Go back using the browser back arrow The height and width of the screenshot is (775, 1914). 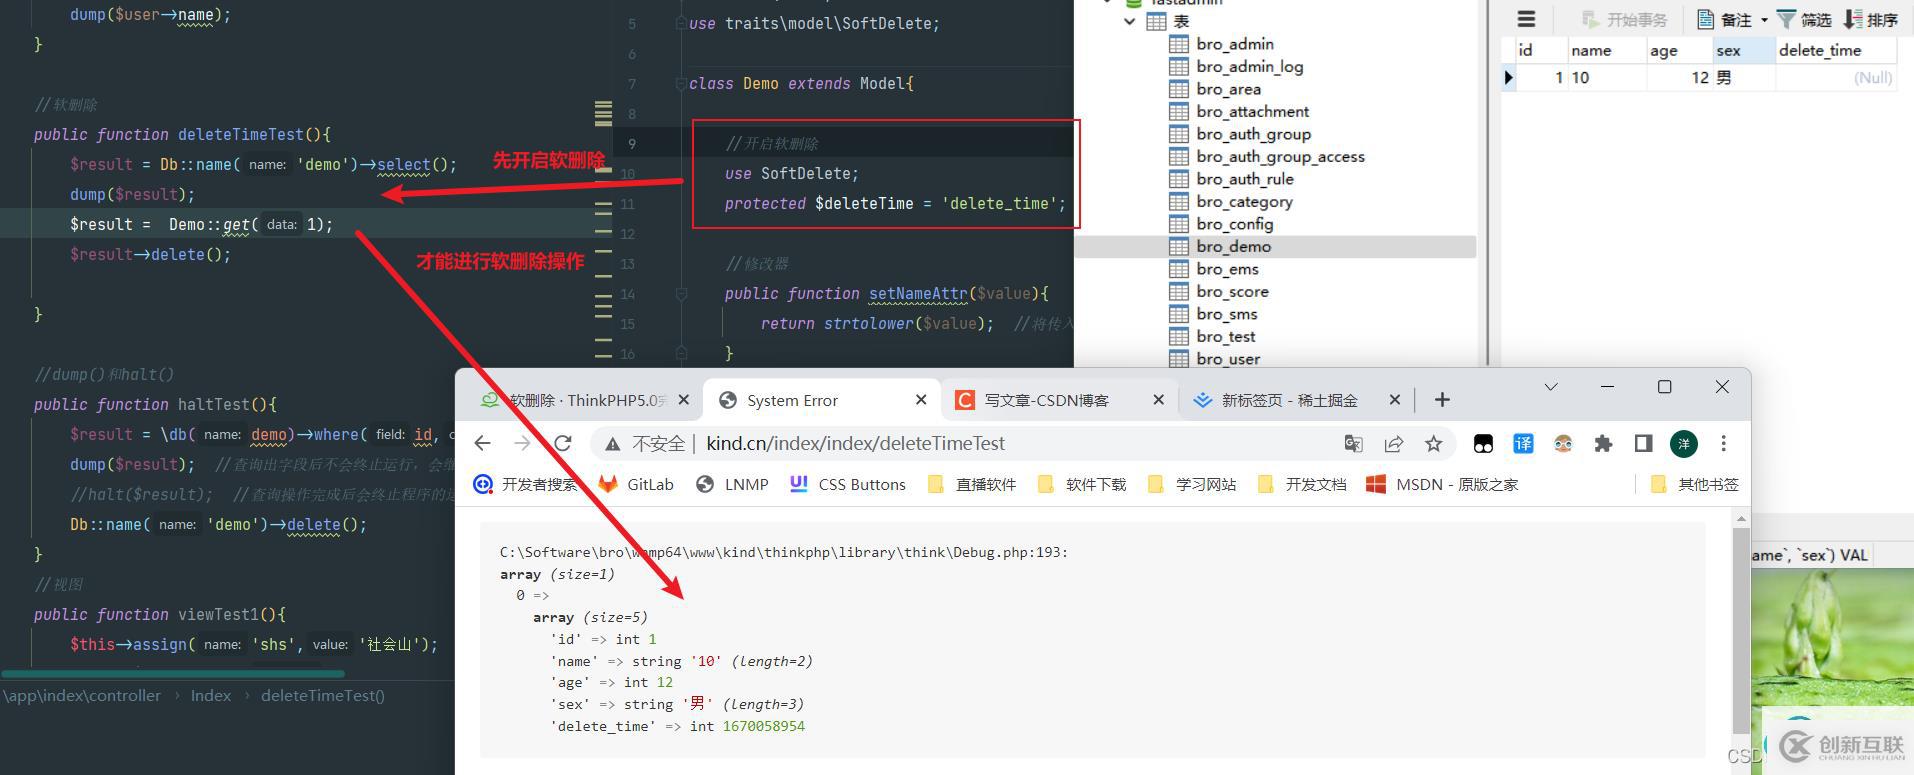[483, 443]
